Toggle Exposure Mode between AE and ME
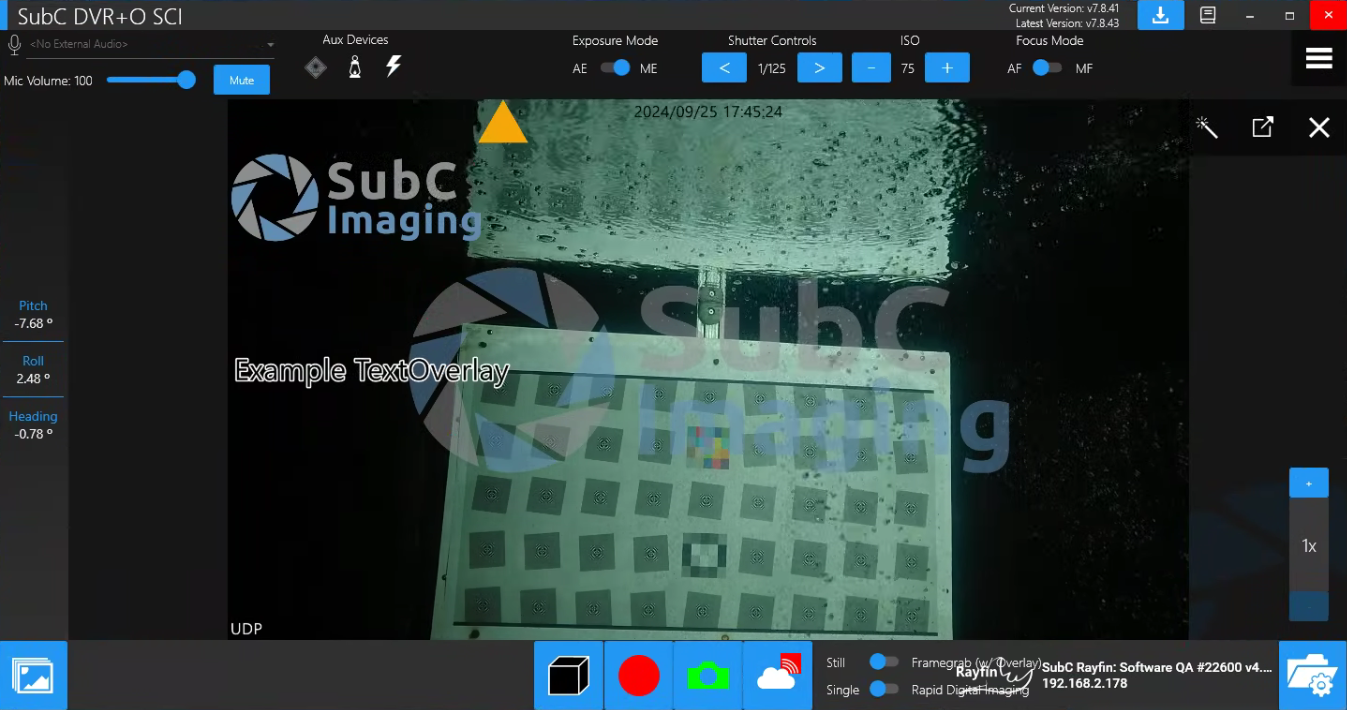Viewport: 1347px width, 710px height. (x=615, y=68)
